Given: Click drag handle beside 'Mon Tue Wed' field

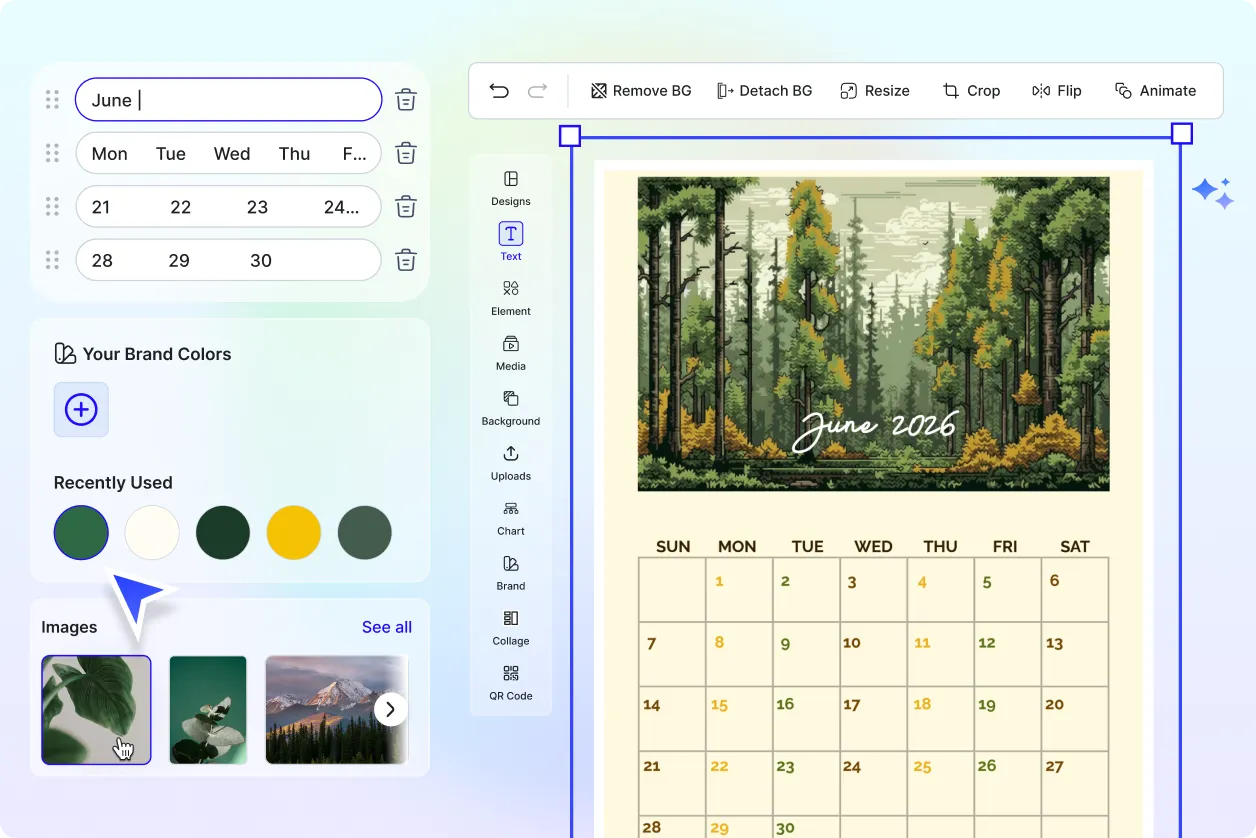Looking at the screenshot, I should [x=52, y=153].
